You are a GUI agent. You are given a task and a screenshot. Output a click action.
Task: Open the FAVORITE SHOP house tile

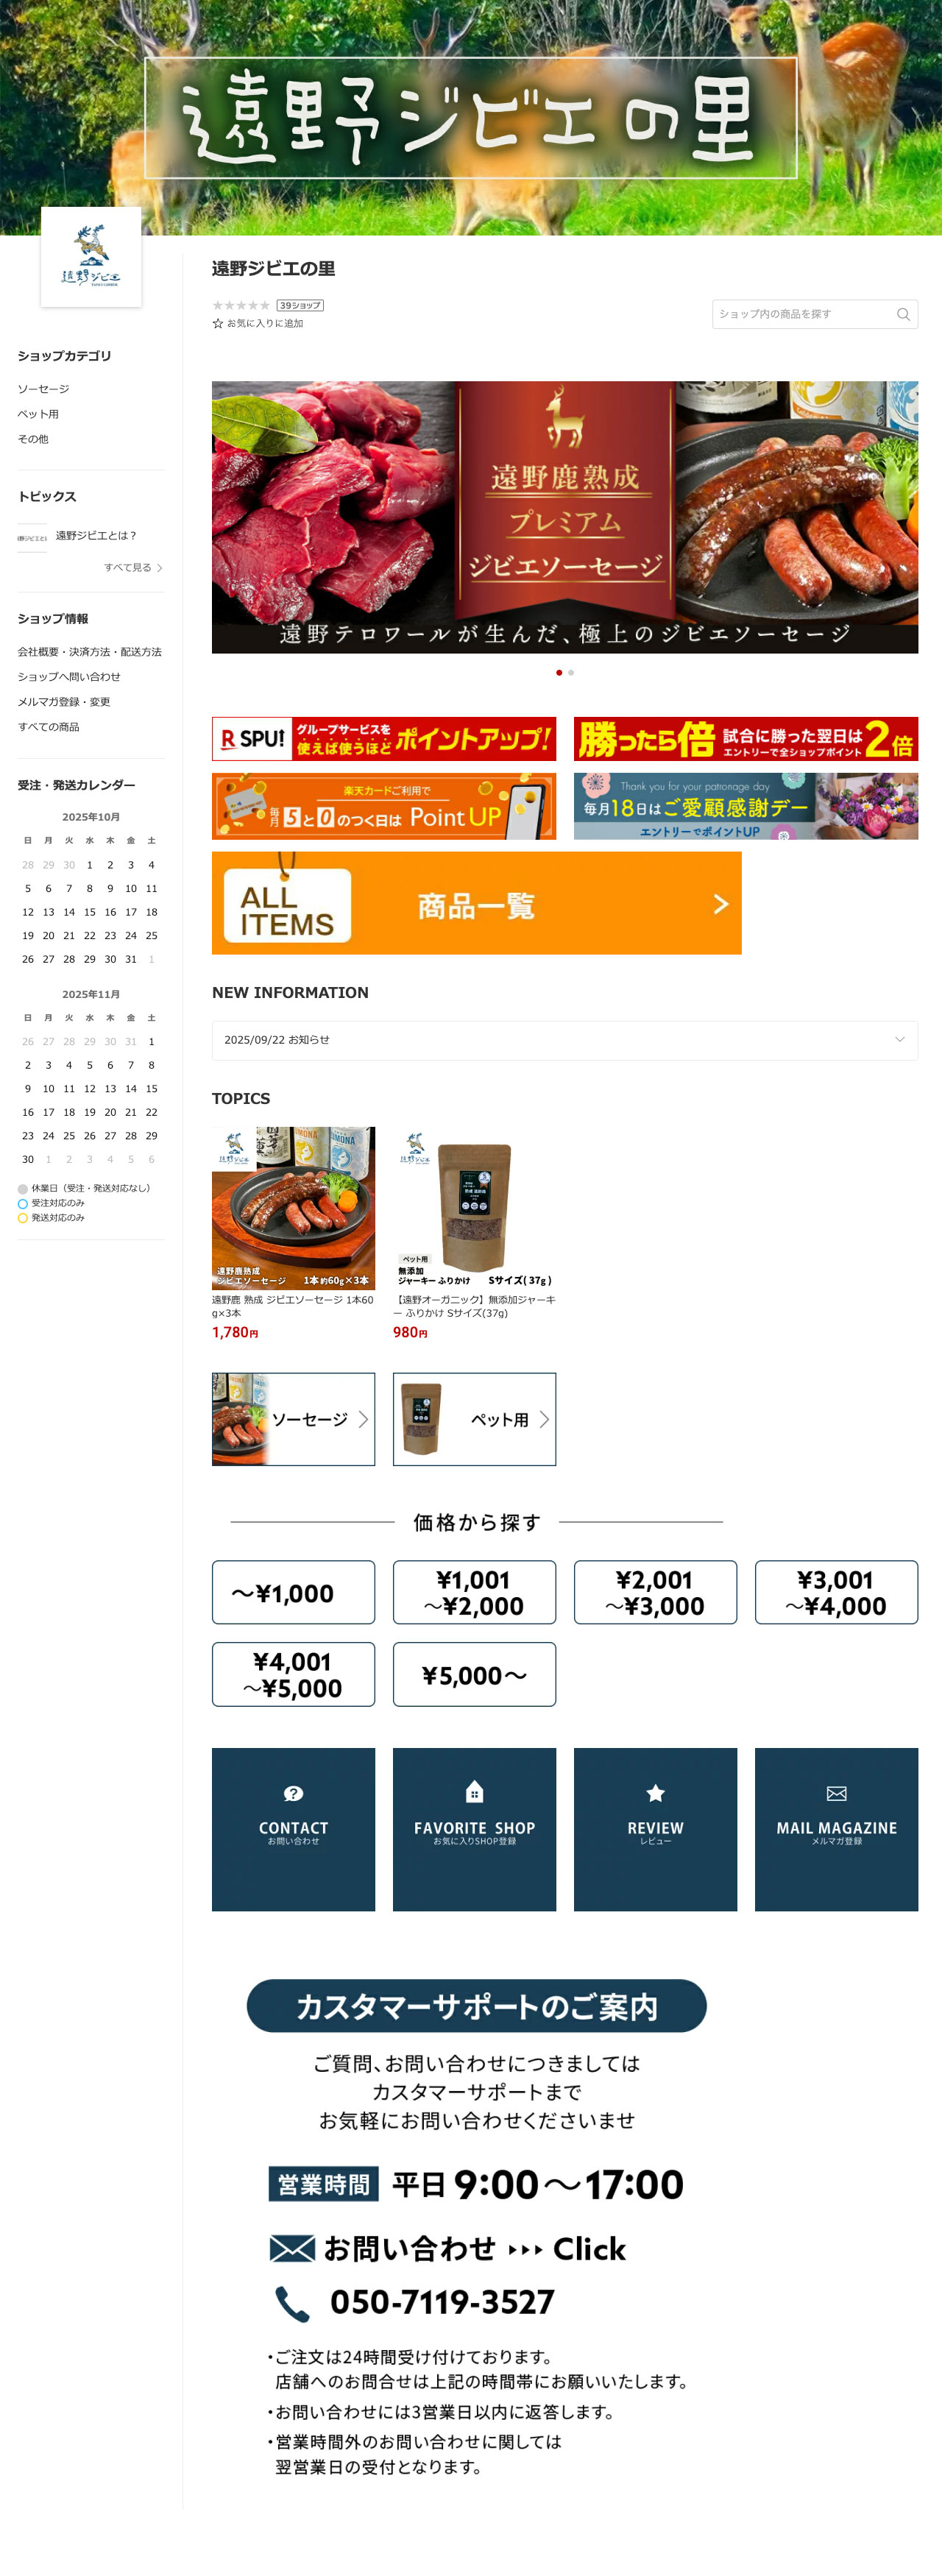pyautogui.click(x=474, y=1829)
